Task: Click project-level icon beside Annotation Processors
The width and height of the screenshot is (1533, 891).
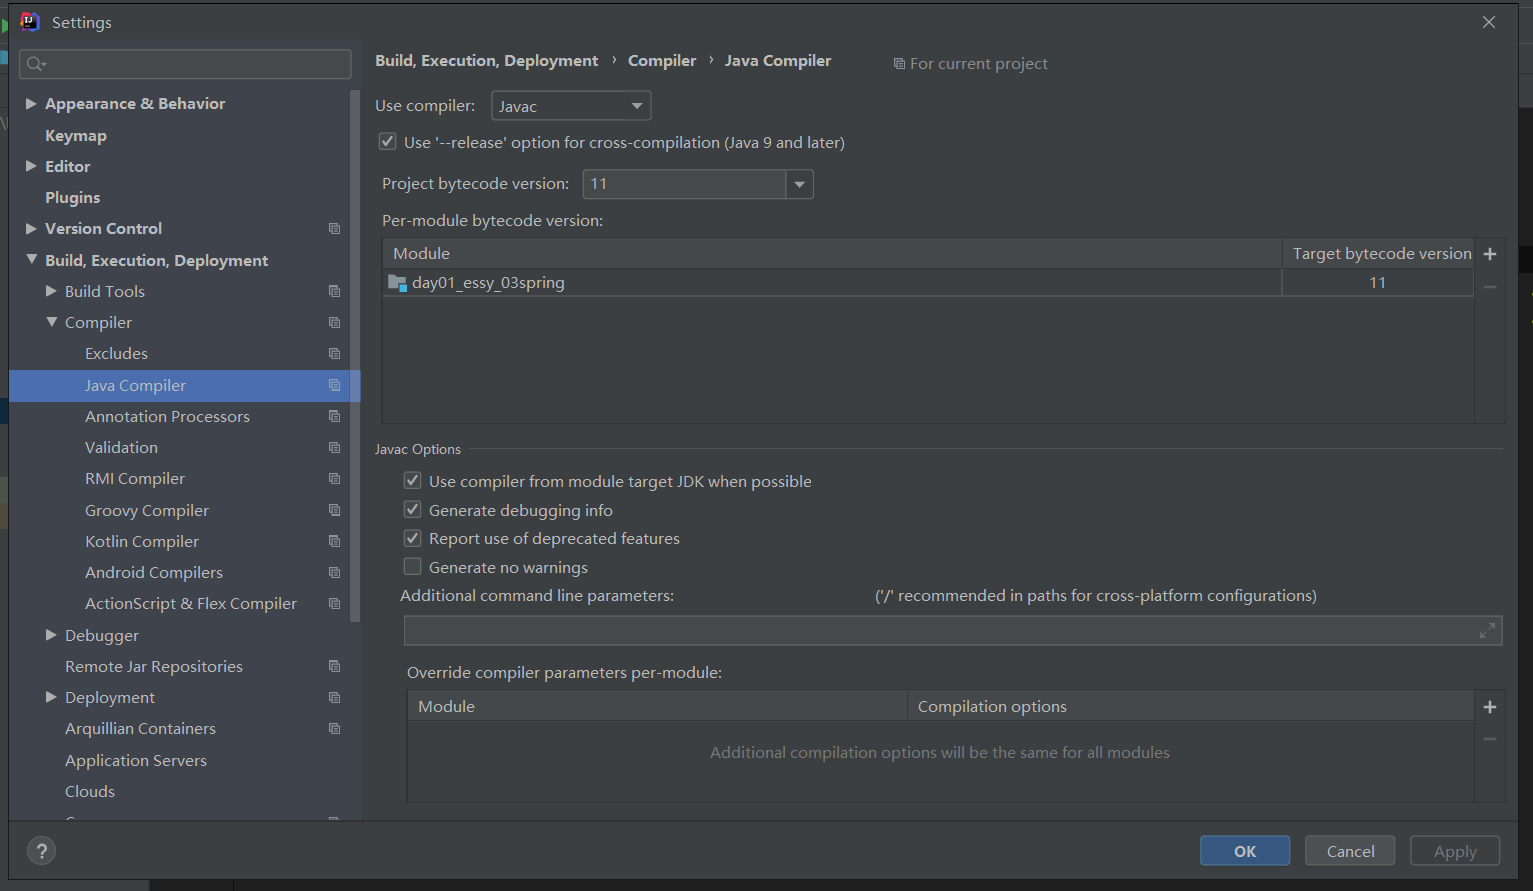Action: 334,417
